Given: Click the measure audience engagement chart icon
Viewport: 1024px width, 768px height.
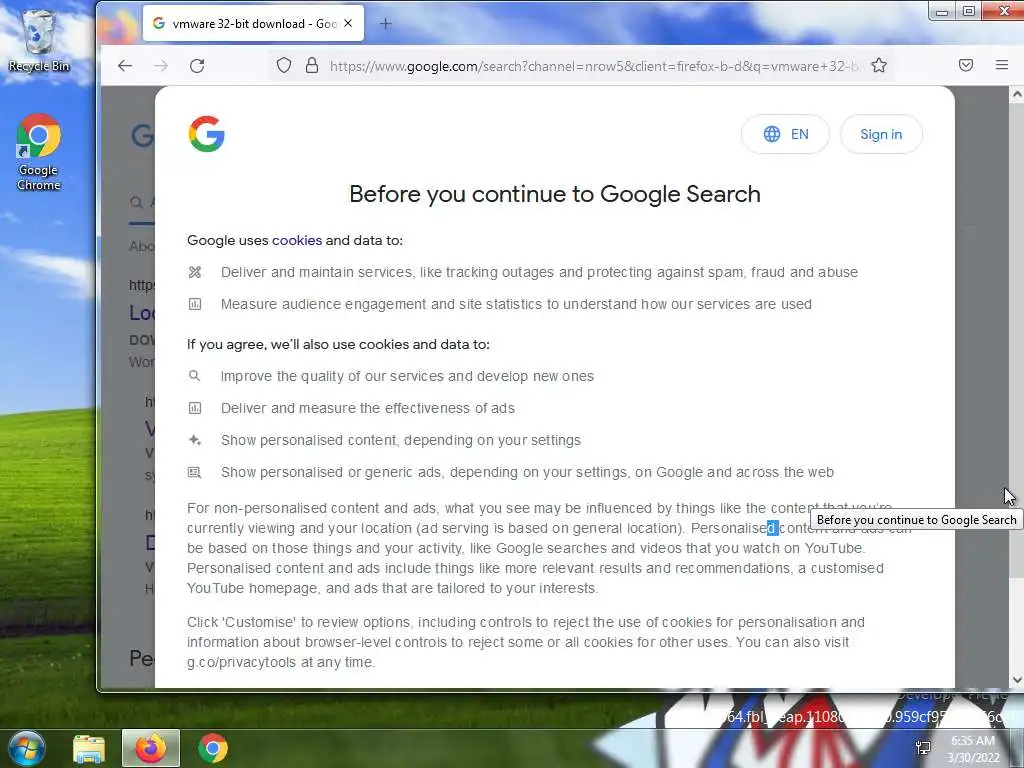Looking at the screenshot, I should 195,304.
